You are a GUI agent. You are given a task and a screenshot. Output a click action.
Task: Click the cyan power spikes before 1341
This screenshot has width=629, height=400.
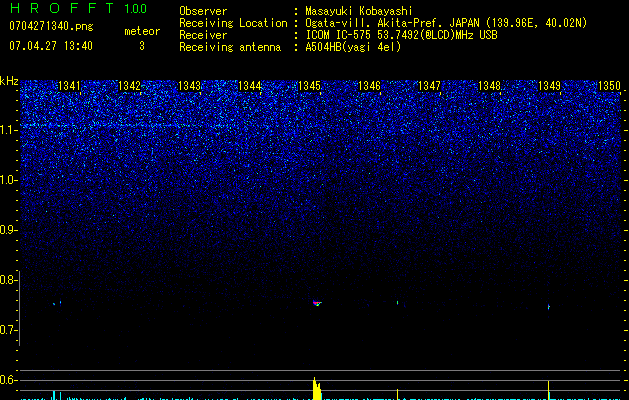(x=57, y=395)
